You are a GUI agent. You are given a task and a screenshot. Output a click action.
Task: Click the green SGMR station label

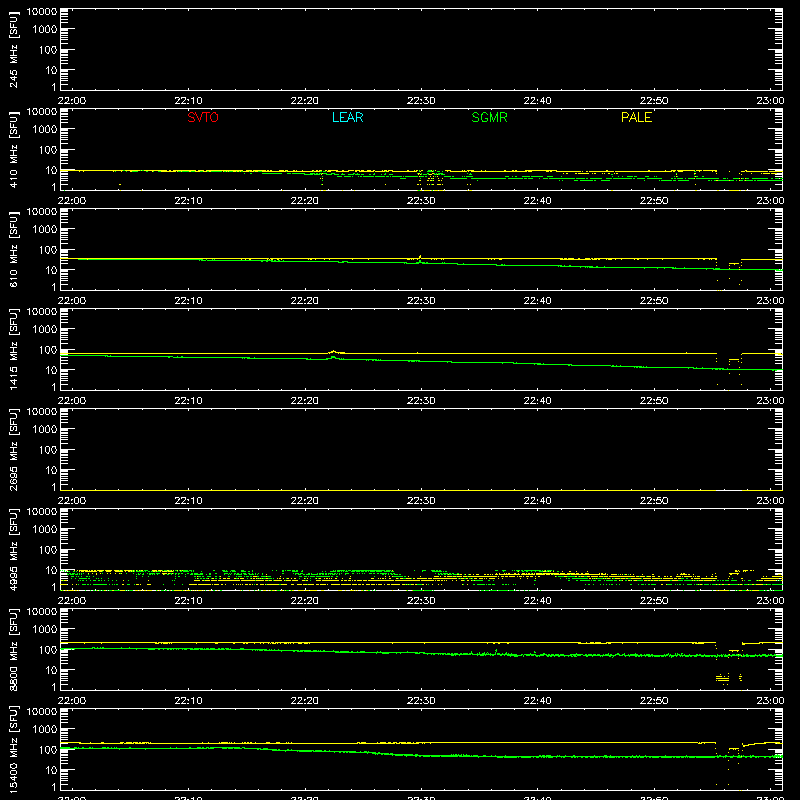point(489,117)
